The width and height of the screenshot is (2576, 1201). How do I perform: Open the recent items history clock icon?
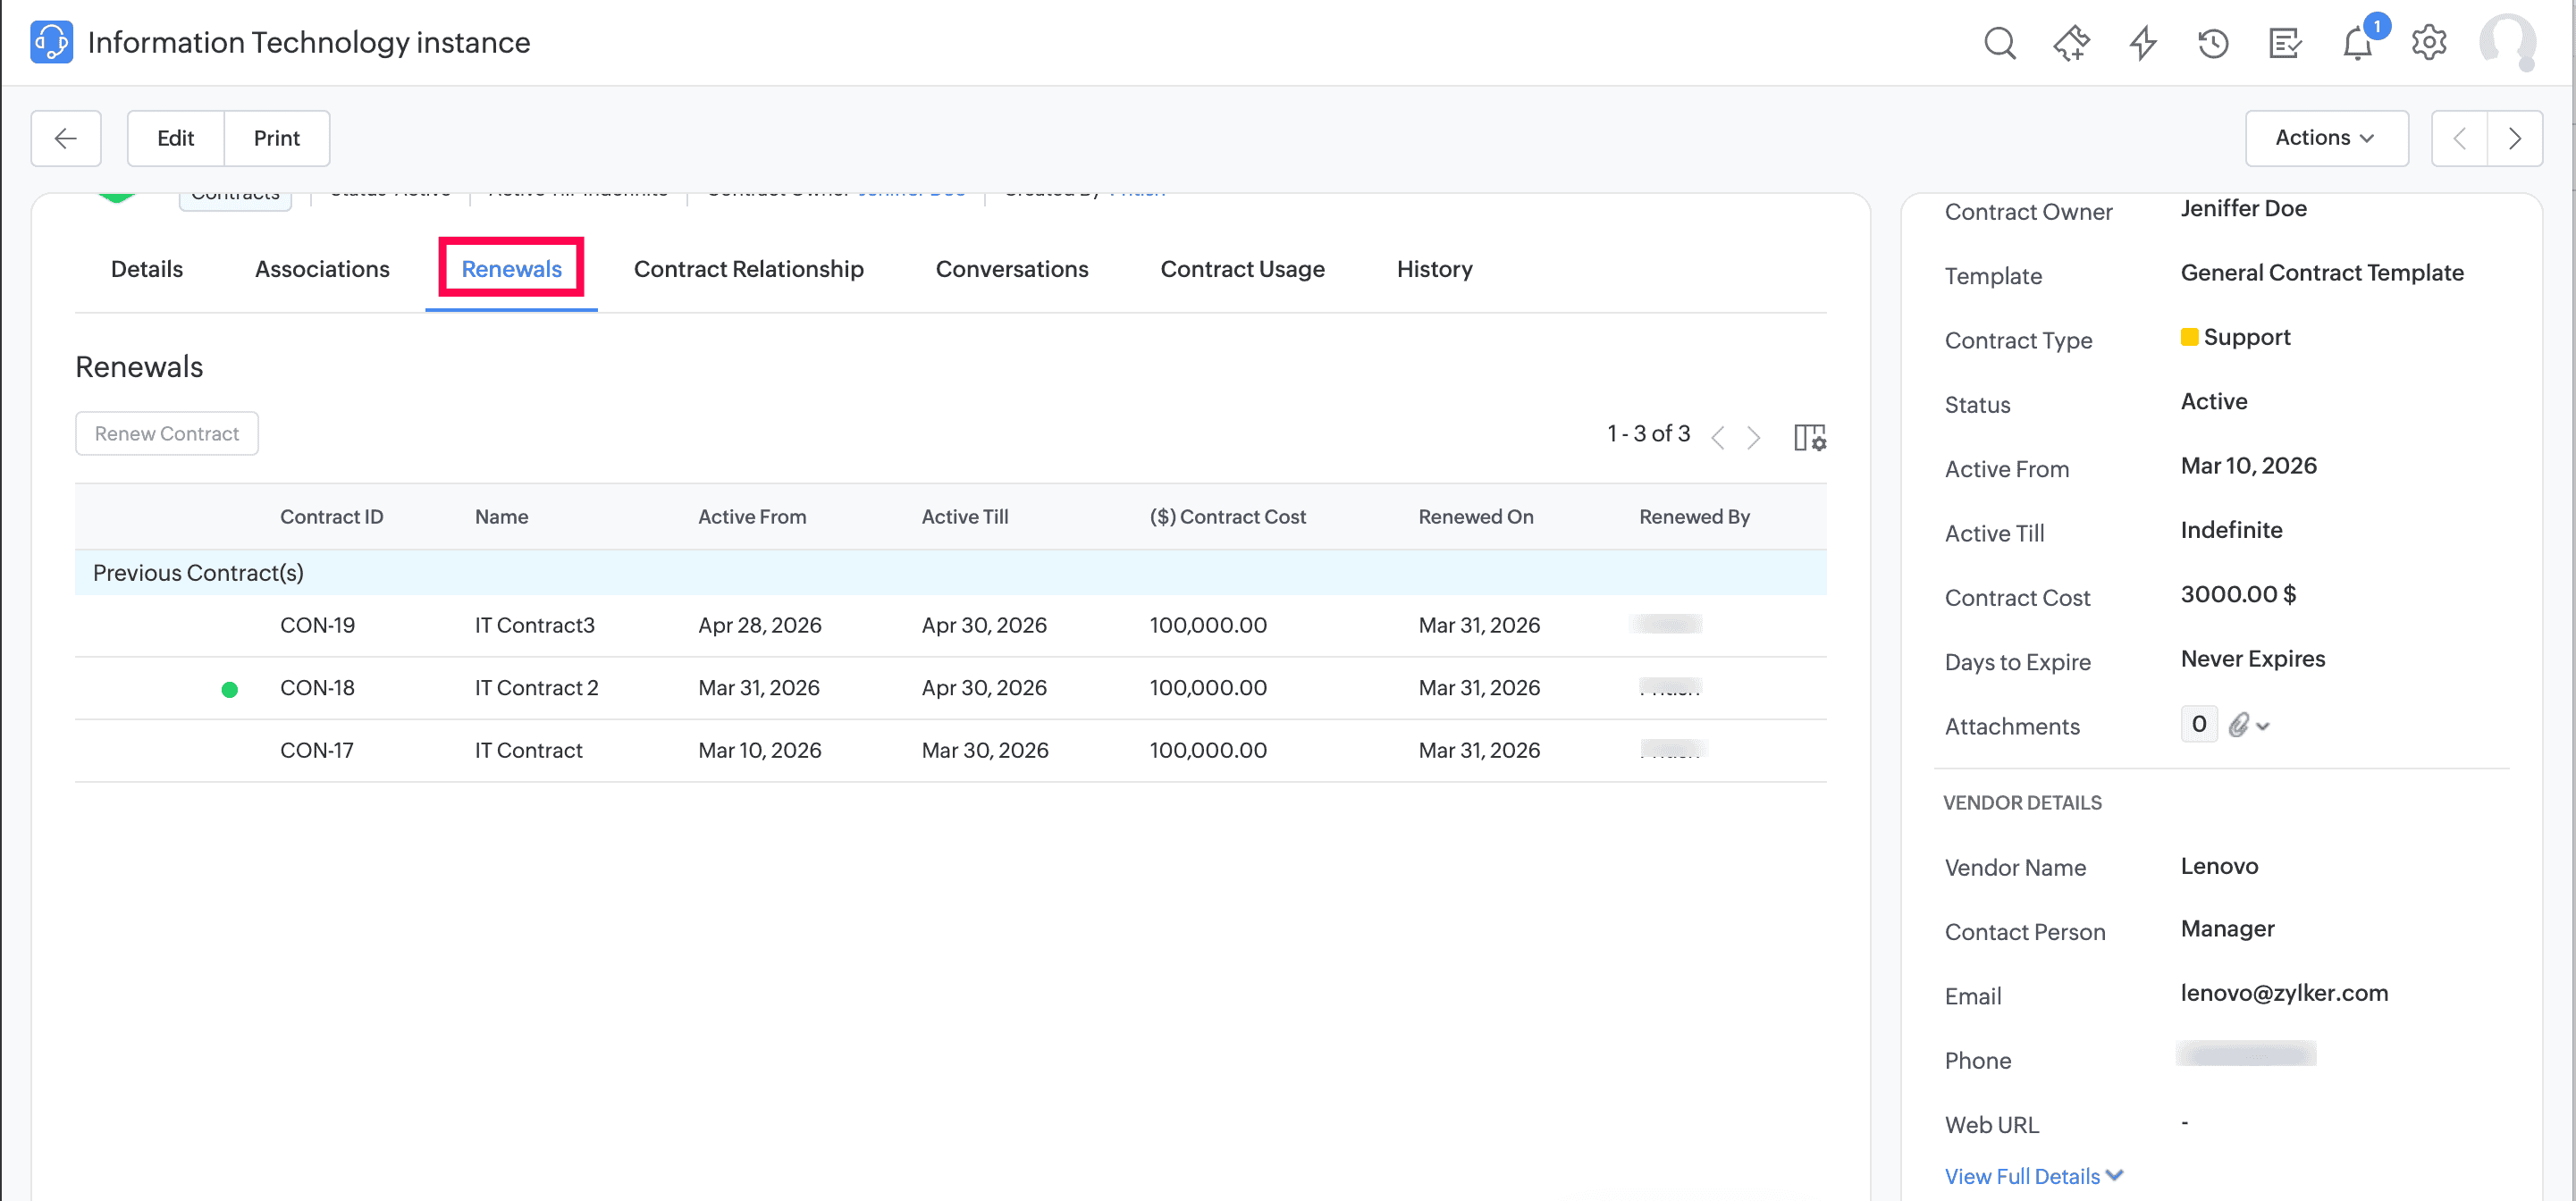[2213, 43]
